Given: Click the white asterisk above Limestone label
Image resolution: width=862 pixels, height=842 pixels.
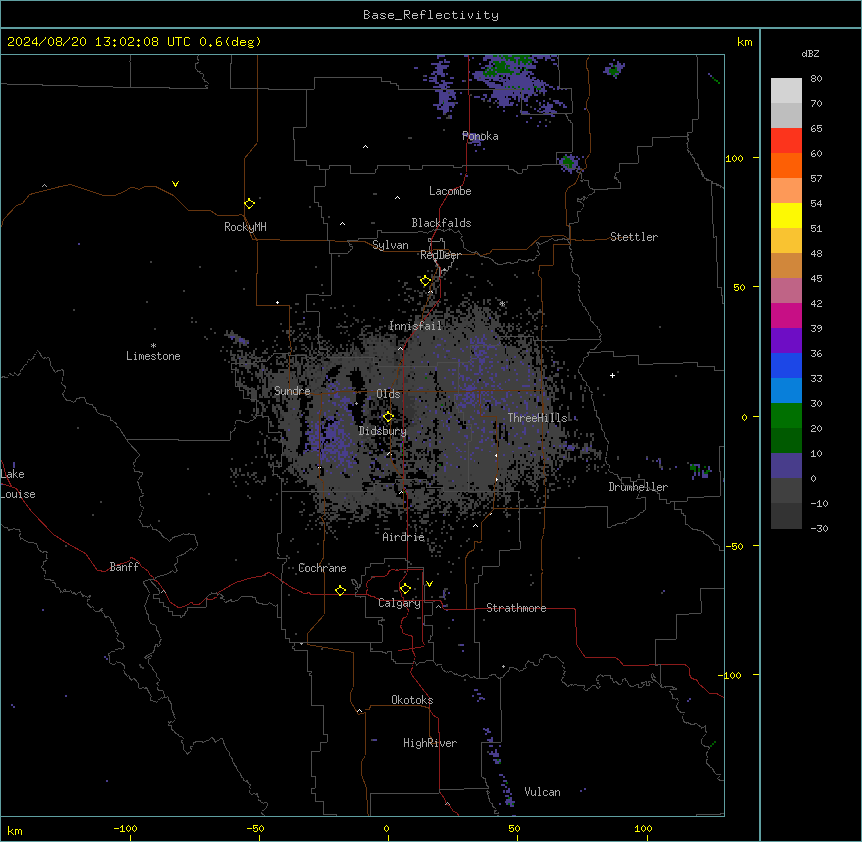Looking at the screenshot, I should click(153, 346).
